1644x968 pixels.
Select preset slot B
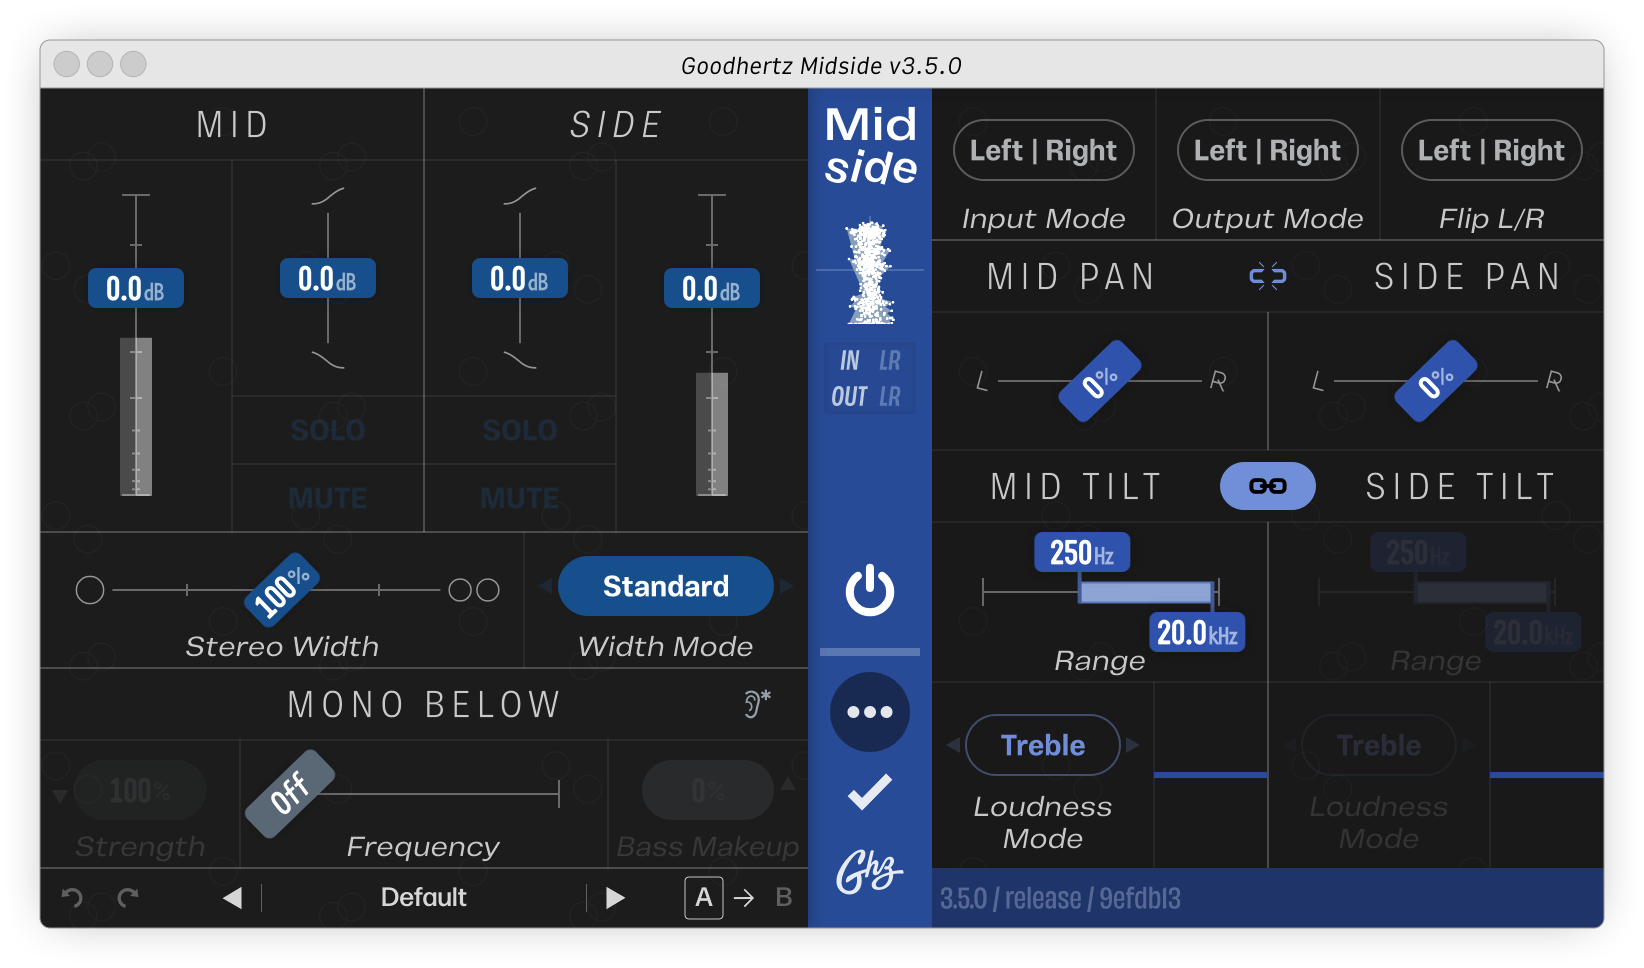(784, 898)
